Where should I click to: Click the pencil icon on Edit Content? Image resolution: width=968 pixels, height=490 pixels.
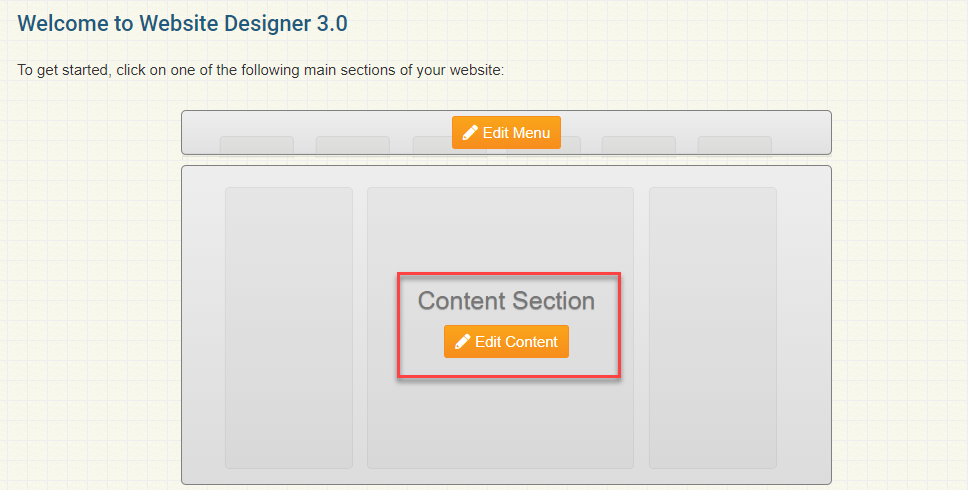[x=462, y=342]
